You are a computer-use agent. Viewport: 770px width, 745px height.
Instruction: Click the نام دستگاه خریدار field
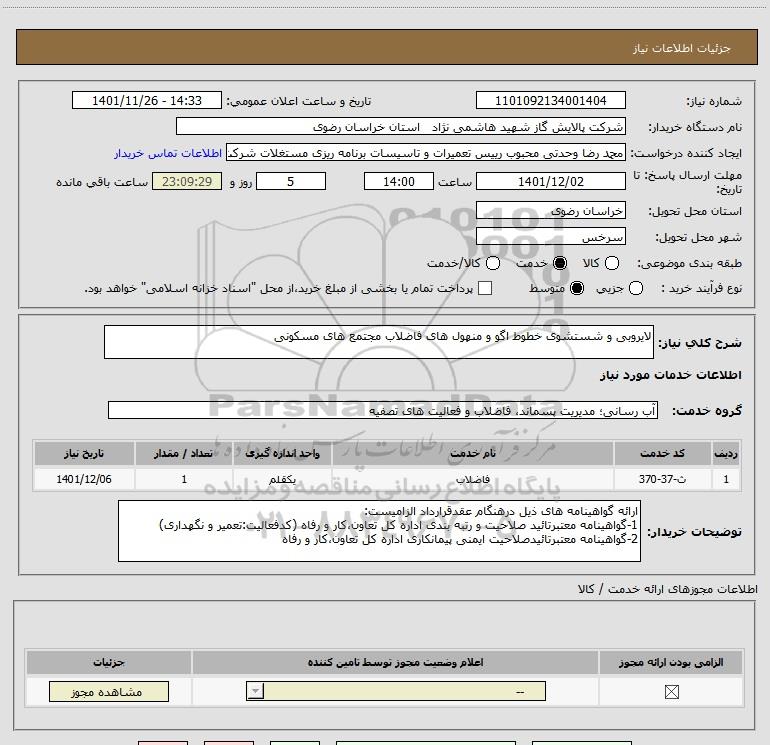click(x=401, y=127)
